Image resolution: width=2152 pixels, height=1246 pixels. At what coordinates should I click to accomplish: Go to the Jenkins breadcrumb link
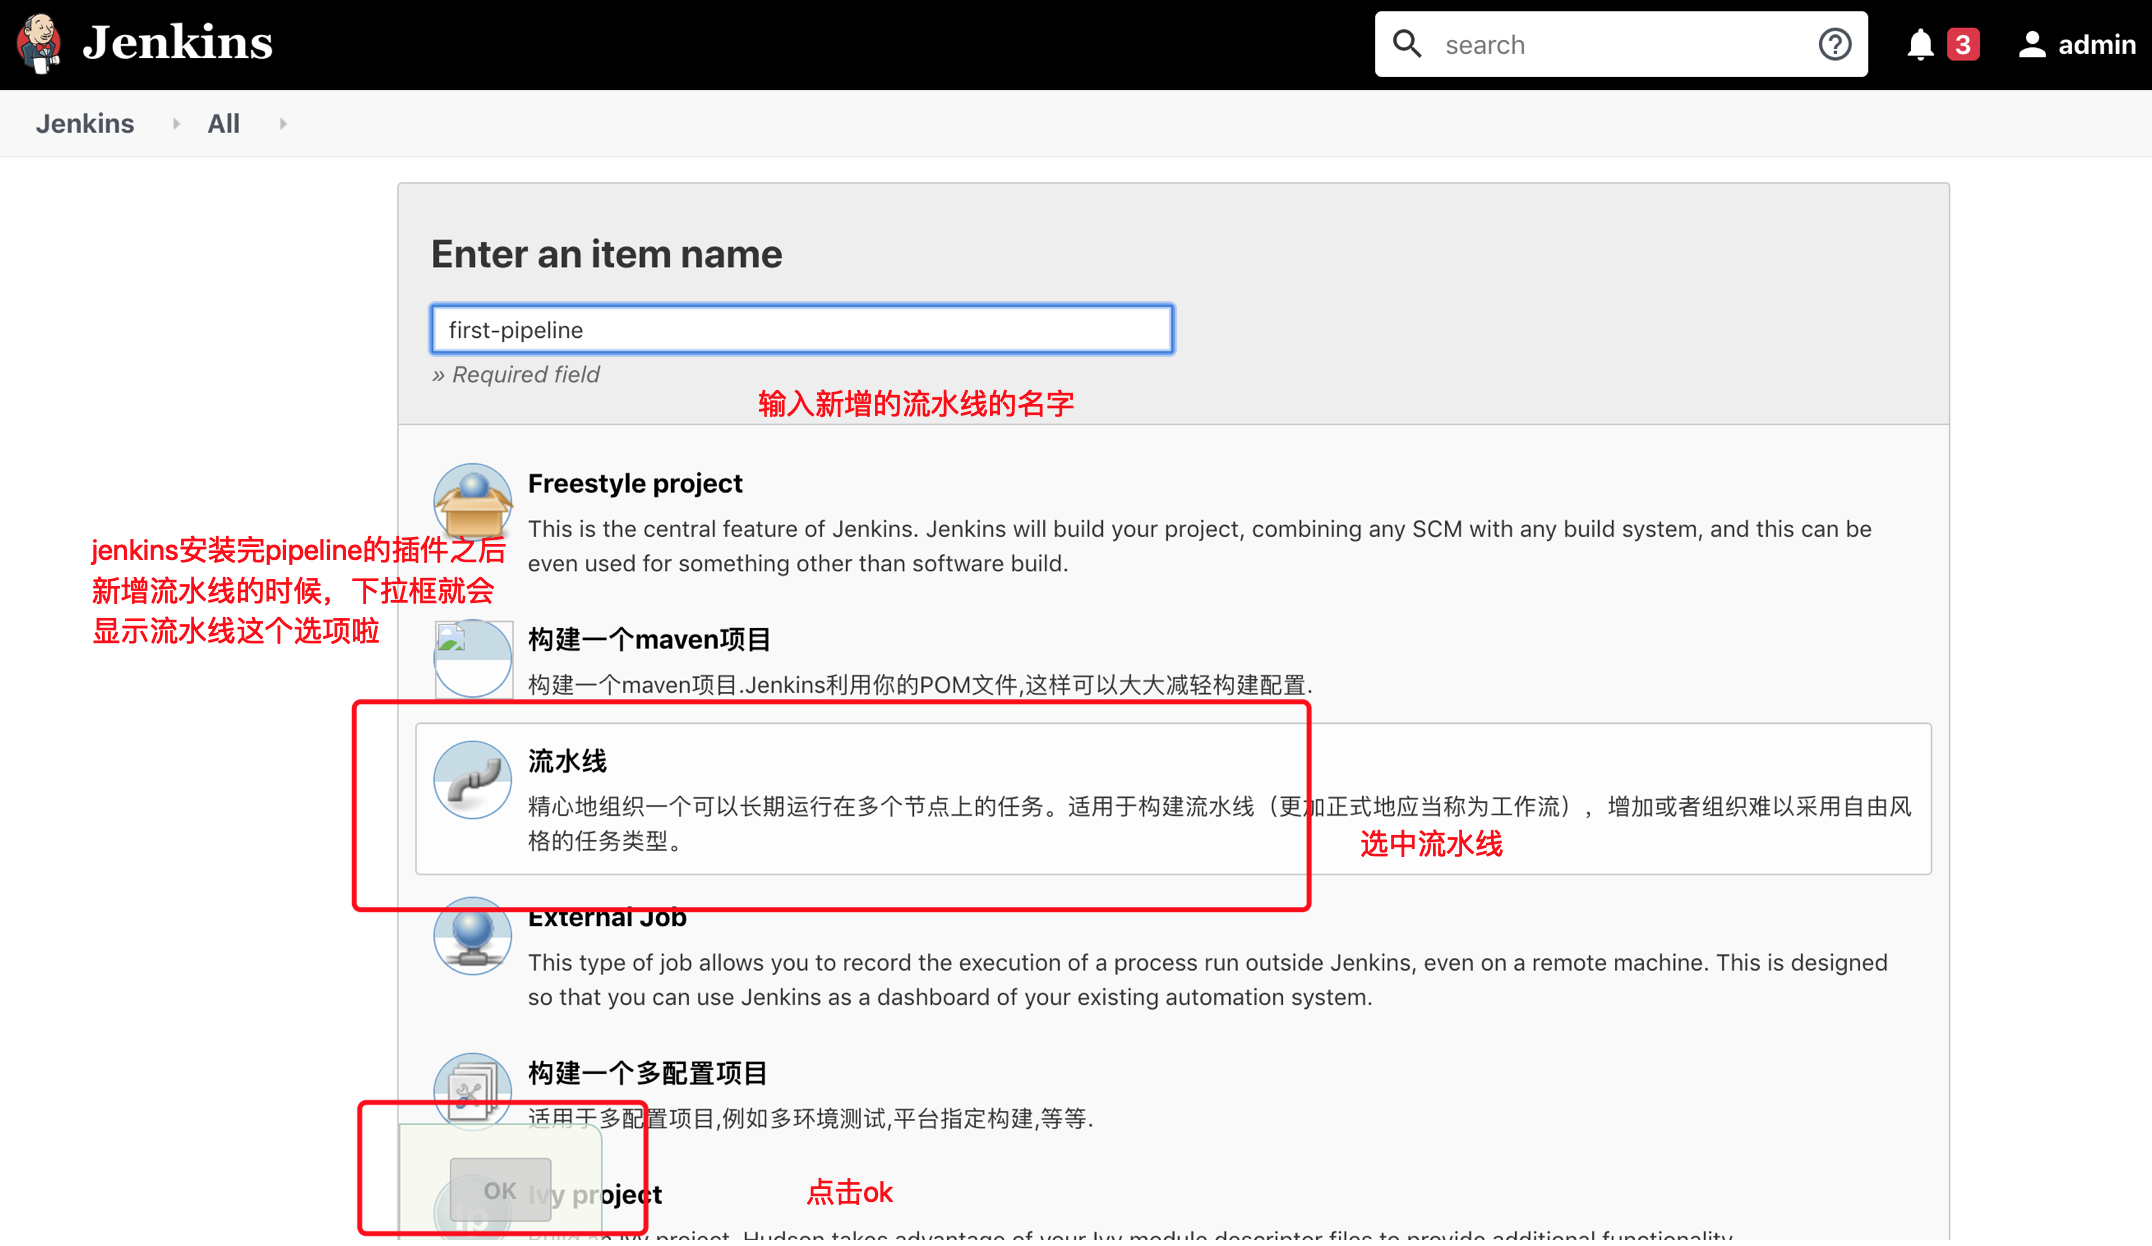tap(85, 124)
